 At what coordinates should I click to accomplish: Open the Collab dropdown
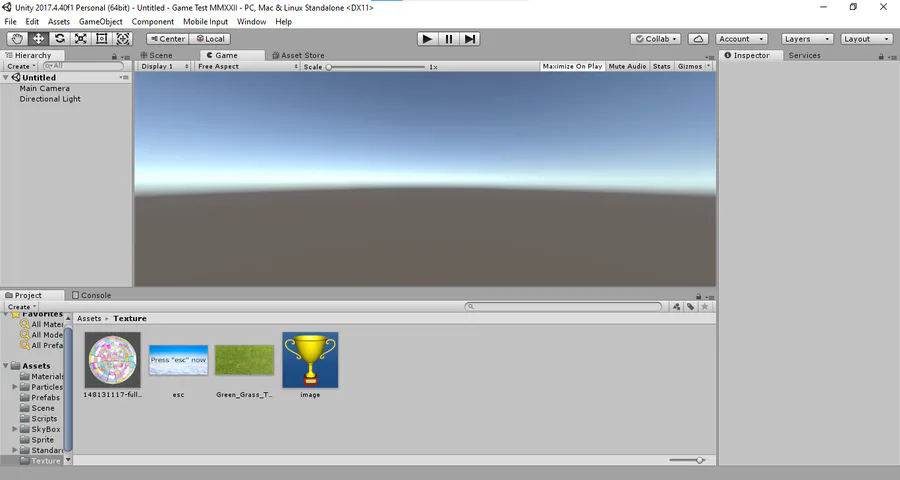655,38
